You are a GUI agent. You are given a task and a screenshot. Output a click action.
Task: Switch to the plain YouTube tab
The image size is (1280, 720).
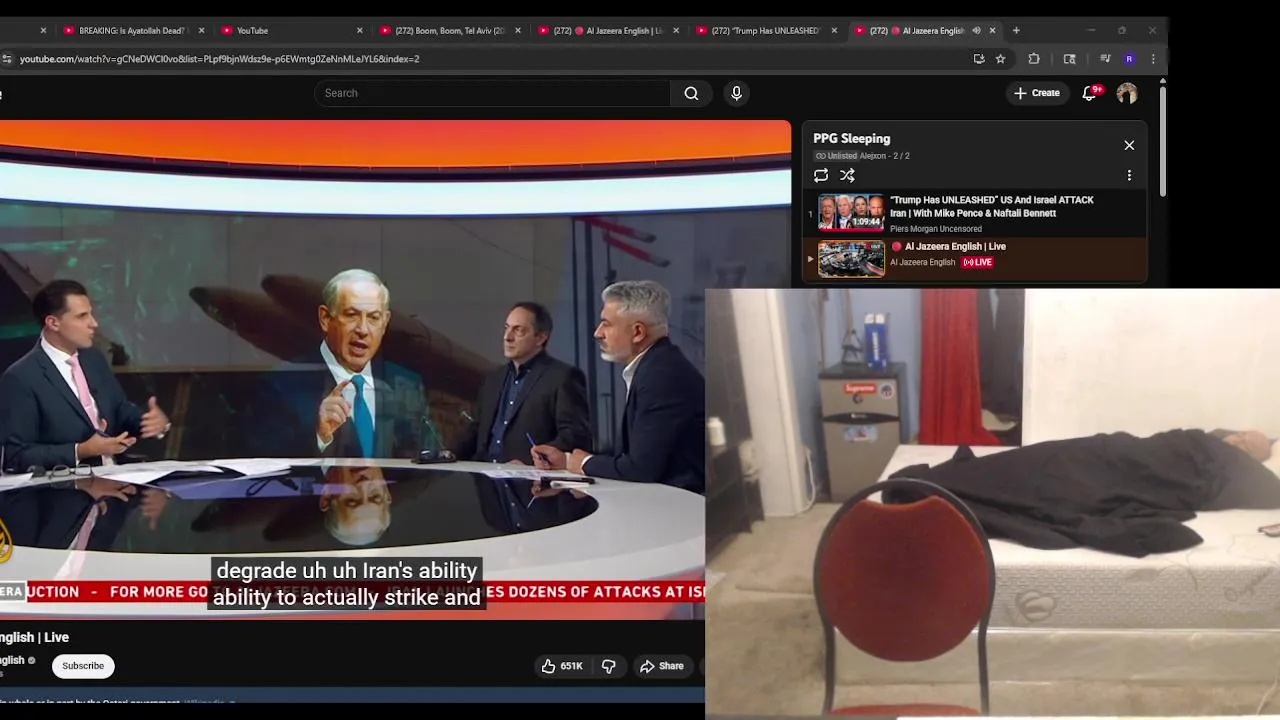point(290,30)
